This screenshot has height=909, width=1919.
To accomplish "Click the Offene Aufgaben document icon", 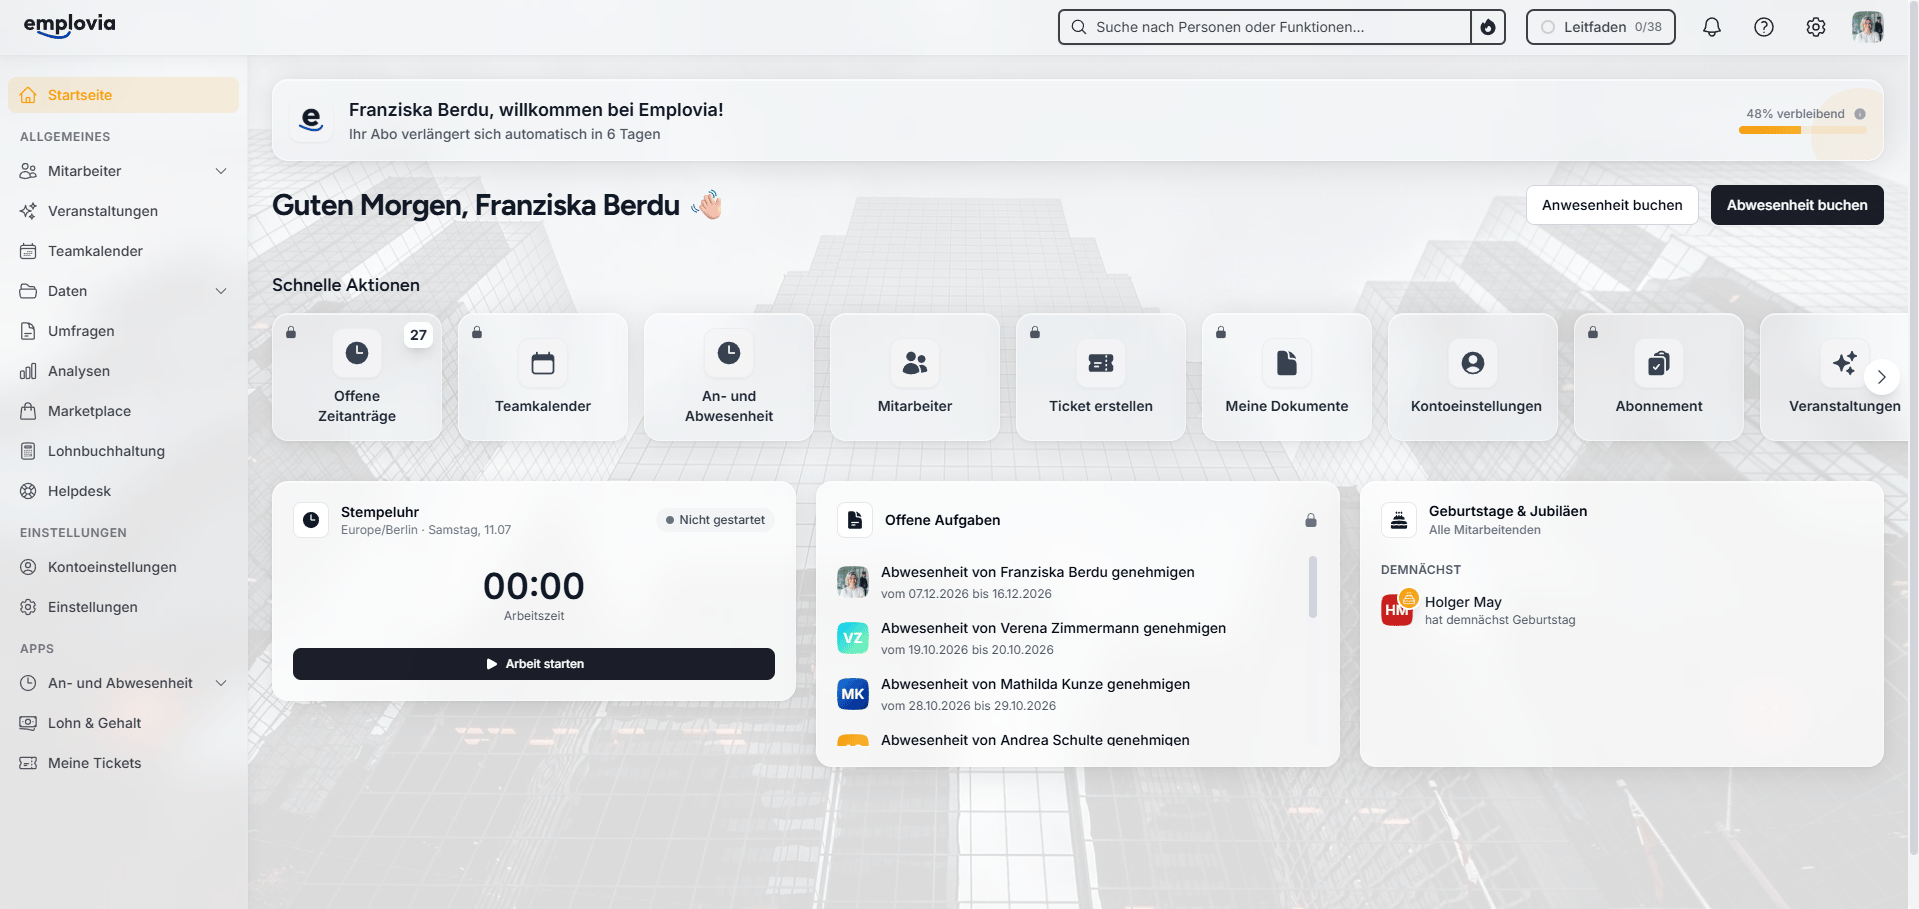I will click(855, 520).
